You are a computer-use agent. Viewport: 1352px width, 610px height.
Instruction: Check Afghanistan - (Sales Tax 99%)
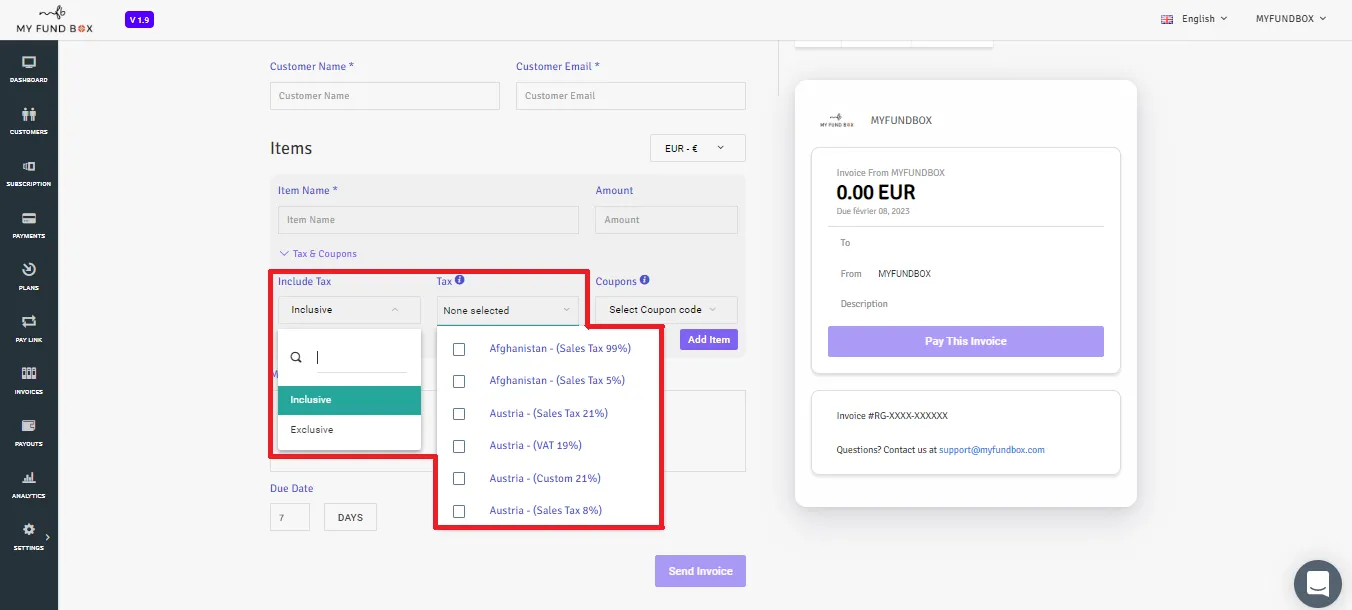pyautogui.click(x=459, y=349)
